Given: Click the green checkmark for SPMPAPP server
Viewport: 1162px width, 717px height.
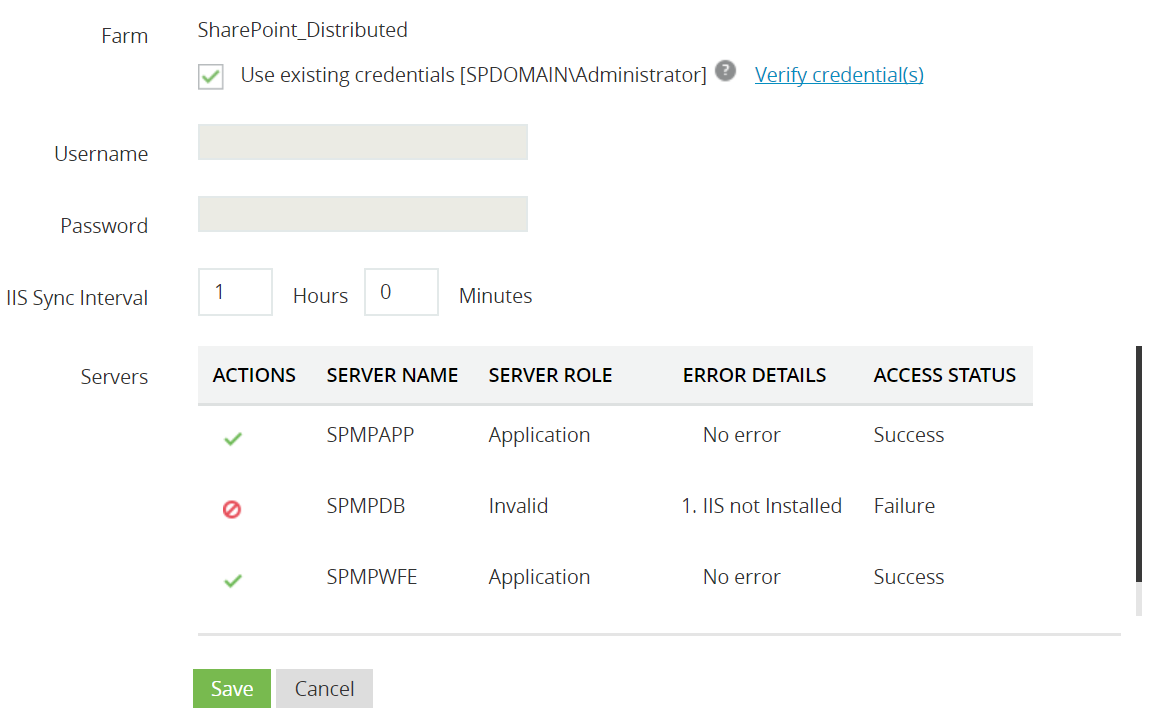Looking at the screenshot, I should pos(232,438).
